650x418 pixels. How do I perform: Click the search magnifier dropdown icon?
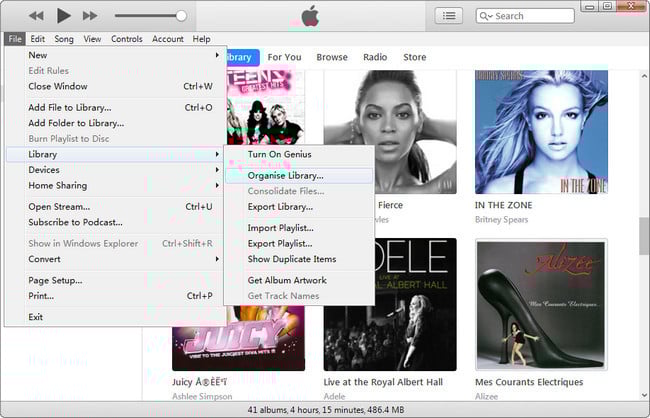(486, 16)
